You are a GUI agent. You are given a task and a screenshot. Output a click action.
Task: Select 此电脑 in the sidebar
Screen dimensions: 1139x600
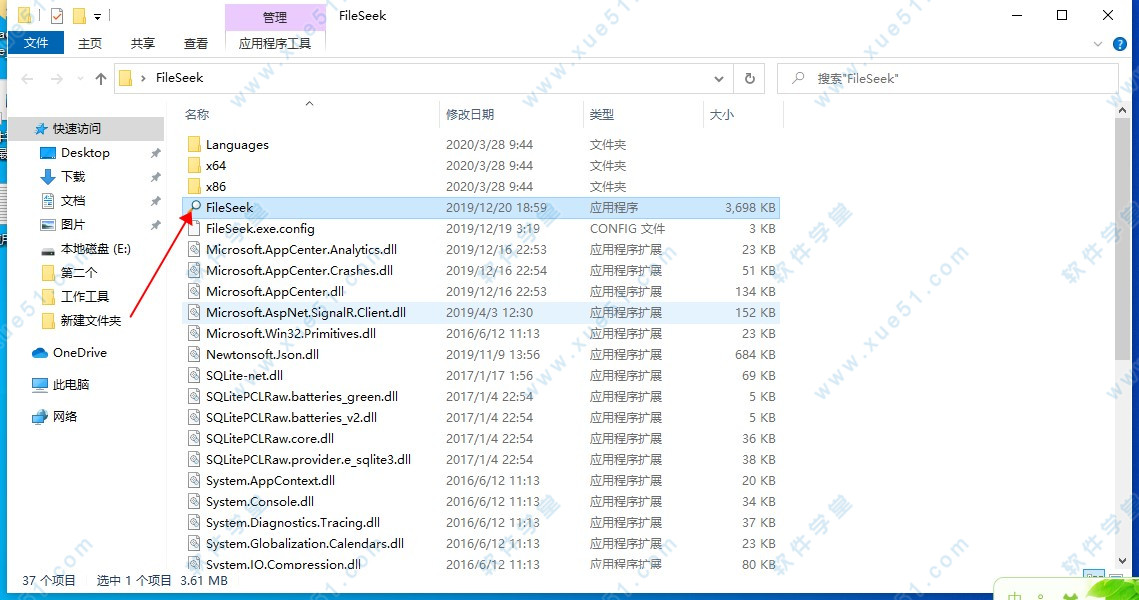coord(70,385)
